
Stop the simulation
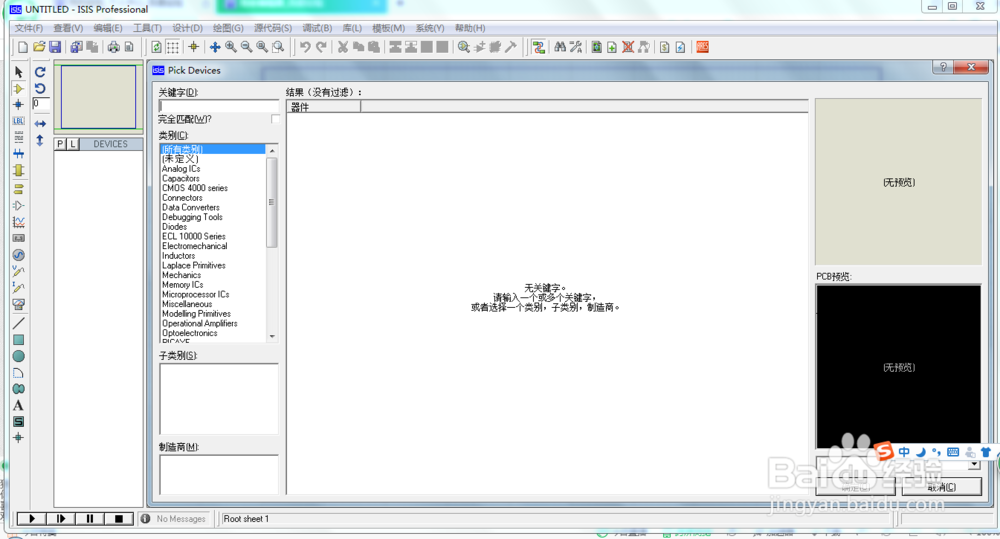119,519
